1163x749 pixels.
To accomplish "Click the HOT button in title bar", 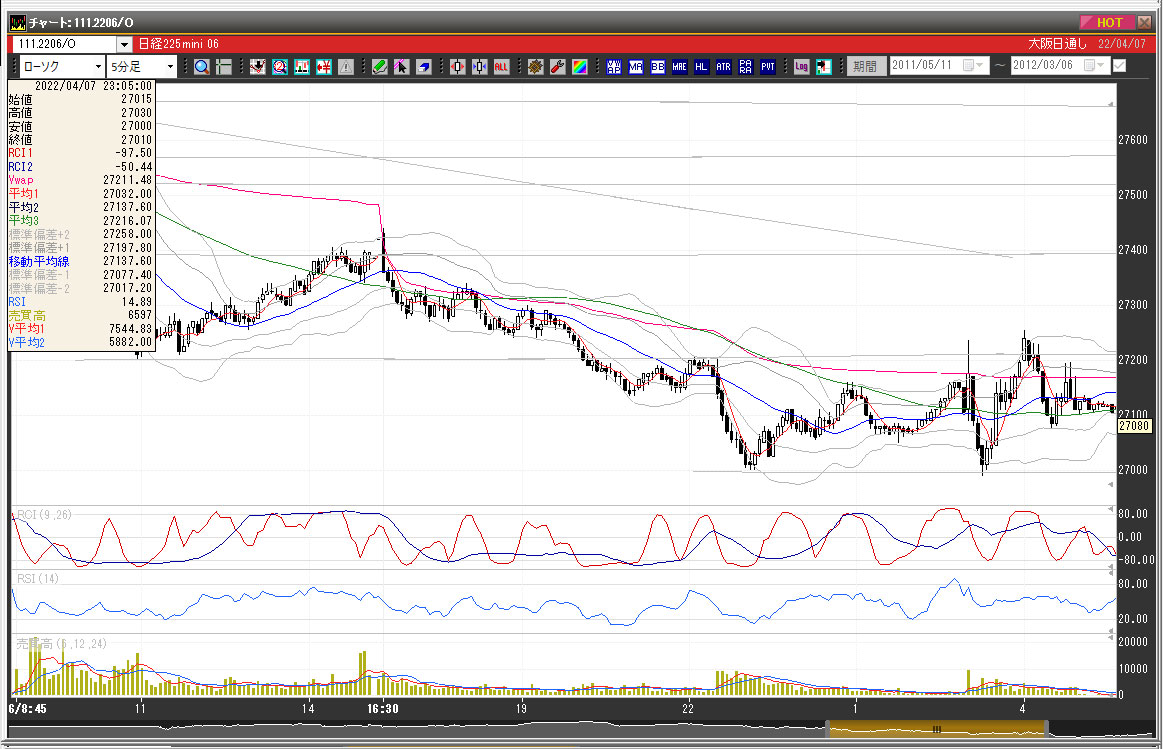I will 1106,22.
